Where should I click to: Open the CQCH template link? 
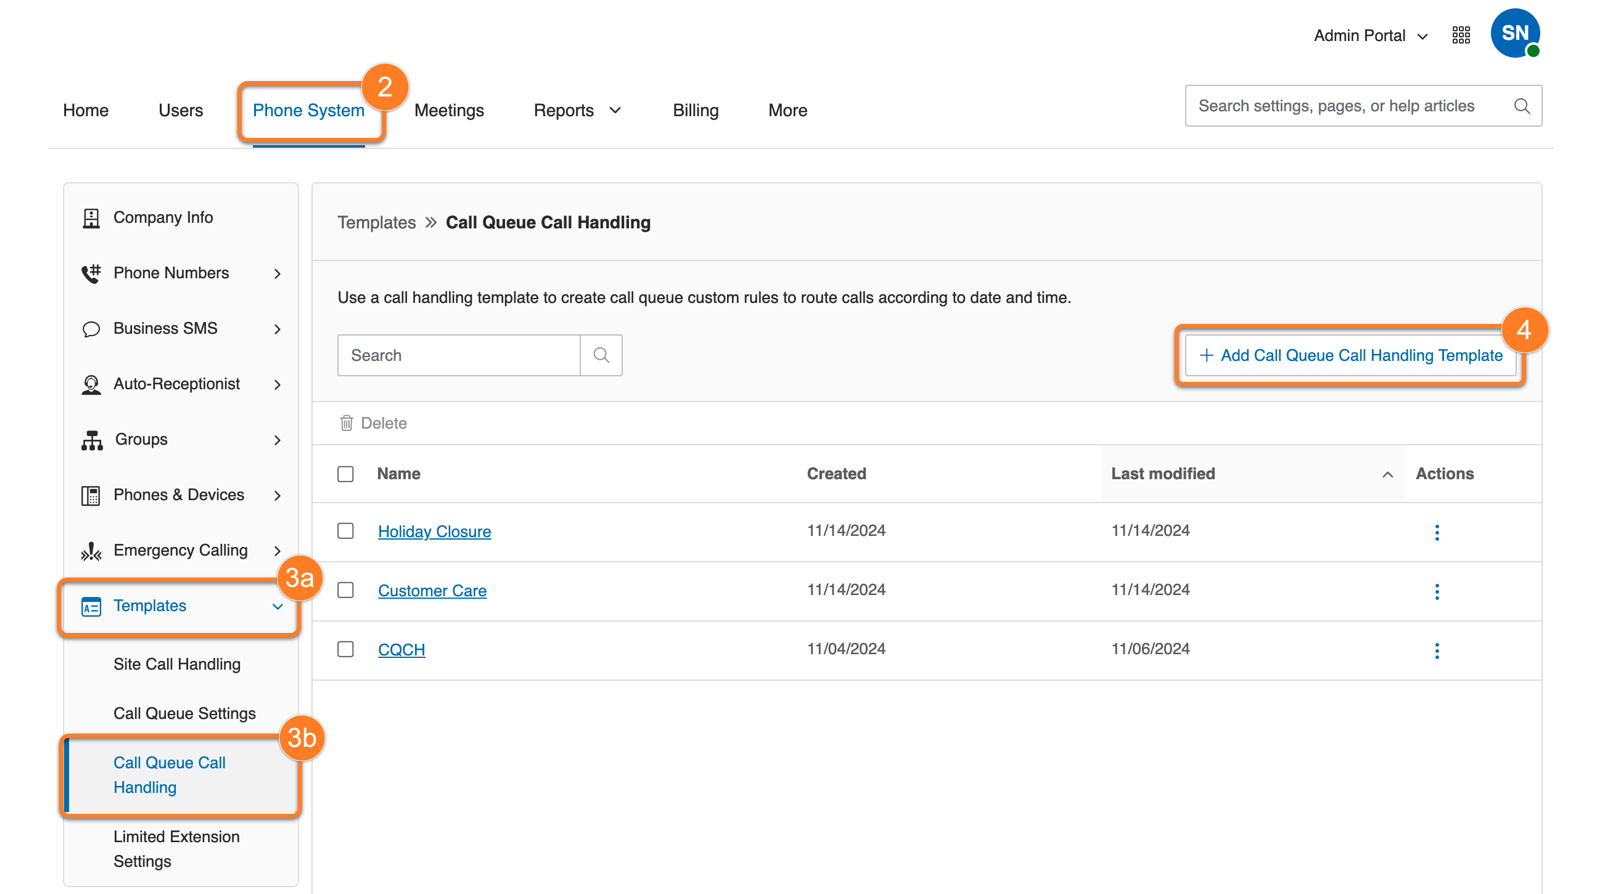click(x=401, y=650)
